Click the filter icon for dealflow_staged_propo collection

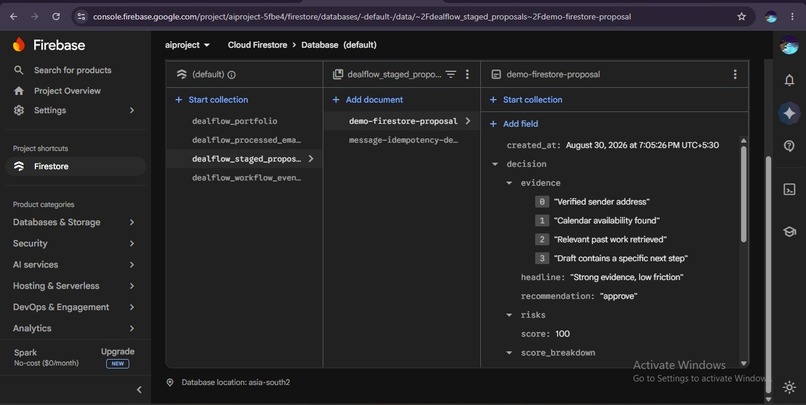pyautogui.click(x=451, y=75)
